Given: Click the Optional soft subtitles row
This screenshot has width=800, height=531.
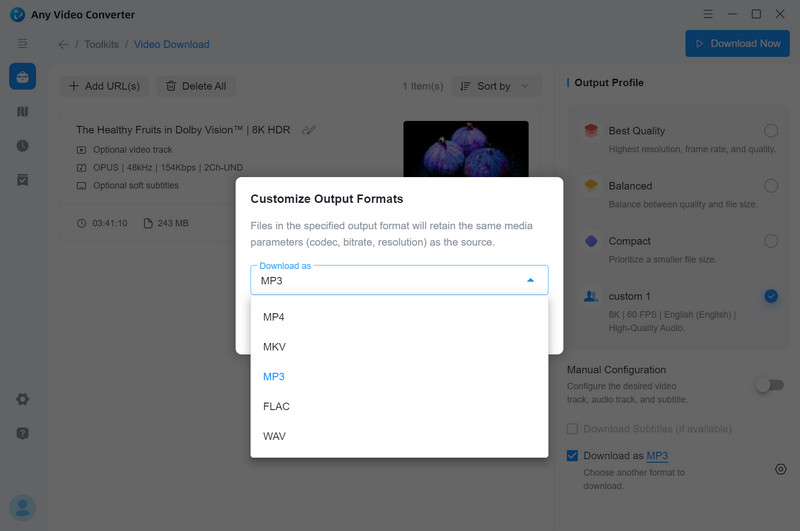Looking at the screenshot, I should point(136,186).
